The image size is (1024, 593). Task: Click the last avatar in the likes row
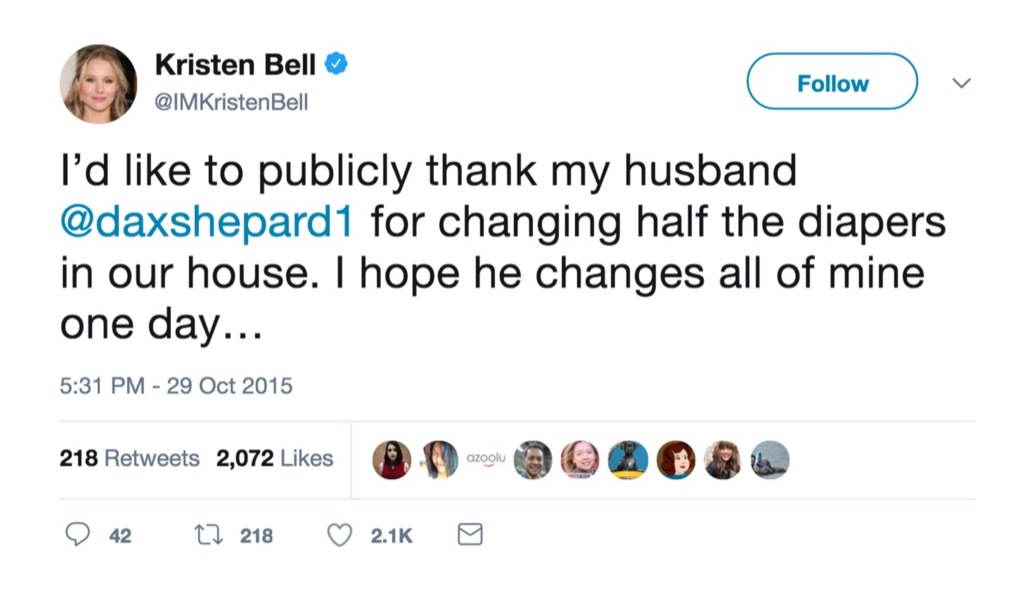click(770, 459)
